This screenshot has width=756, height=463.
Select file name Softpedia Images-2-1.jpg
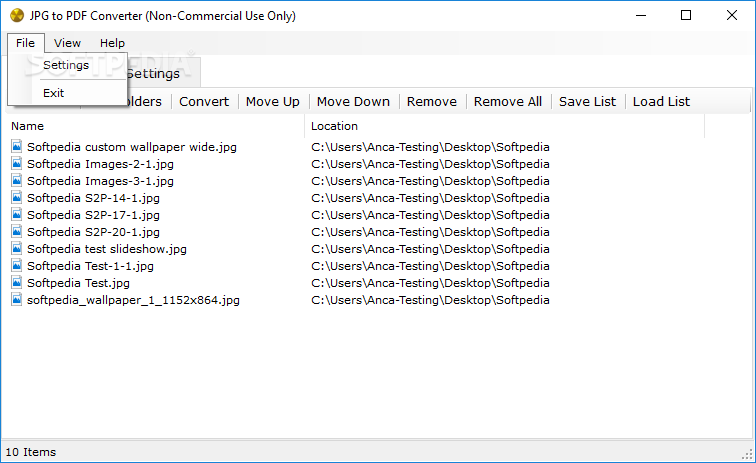pyautogui.click(x=100, y=164)
